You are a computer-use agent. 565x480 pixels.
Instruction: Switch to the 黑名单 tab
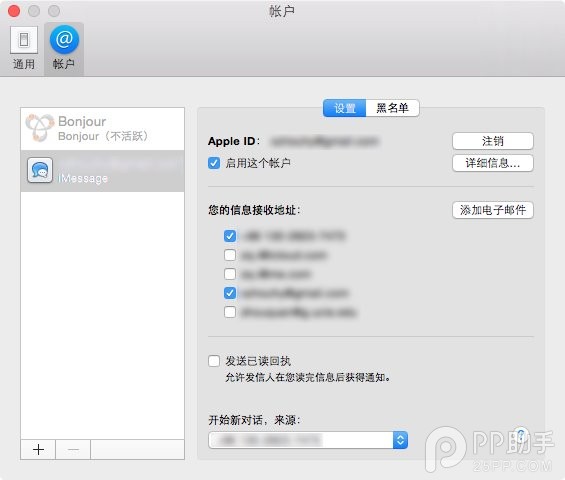392,108
